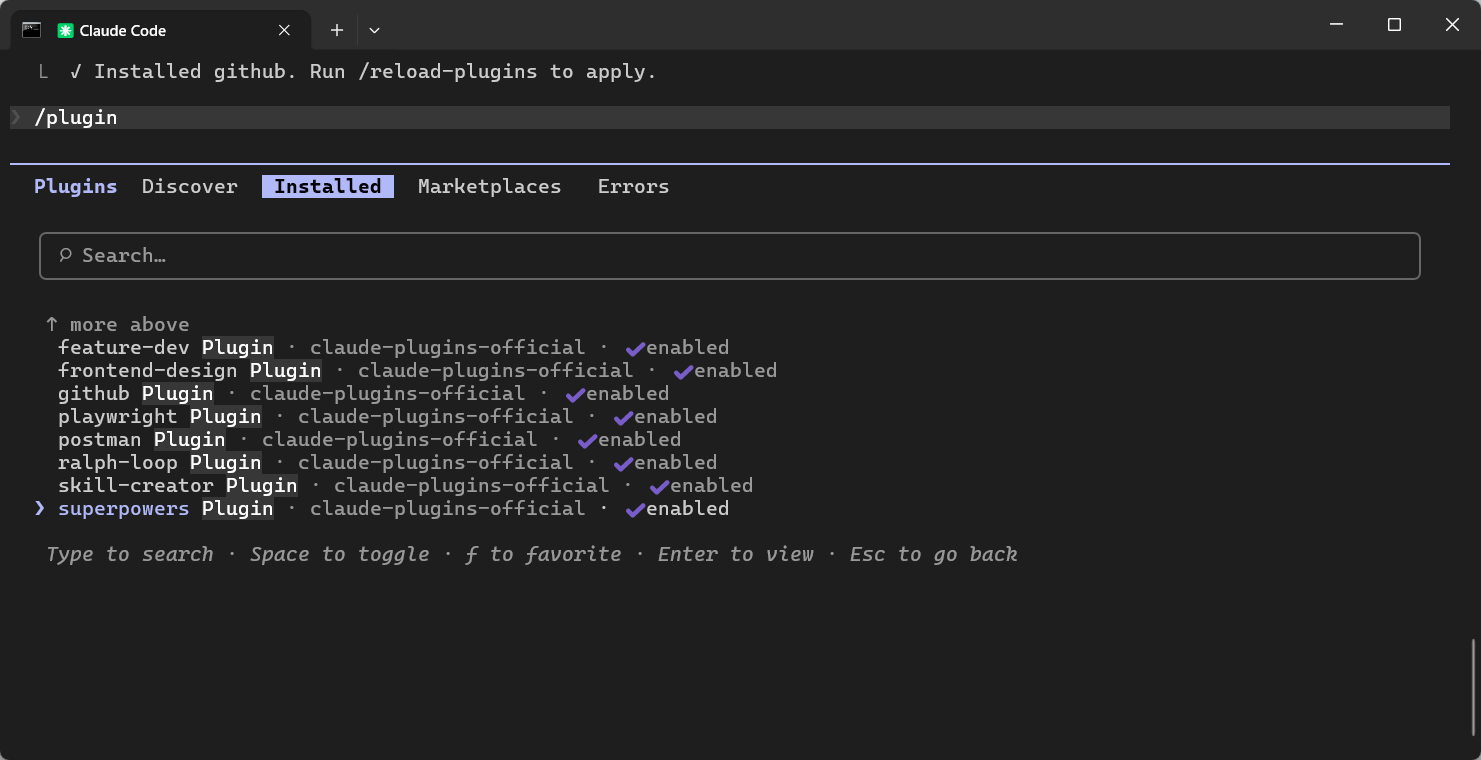Toggle the enabled checkmark for playwright
Image resolution: width=1481 pixels, height=760 pixels.
coord(623,417)
